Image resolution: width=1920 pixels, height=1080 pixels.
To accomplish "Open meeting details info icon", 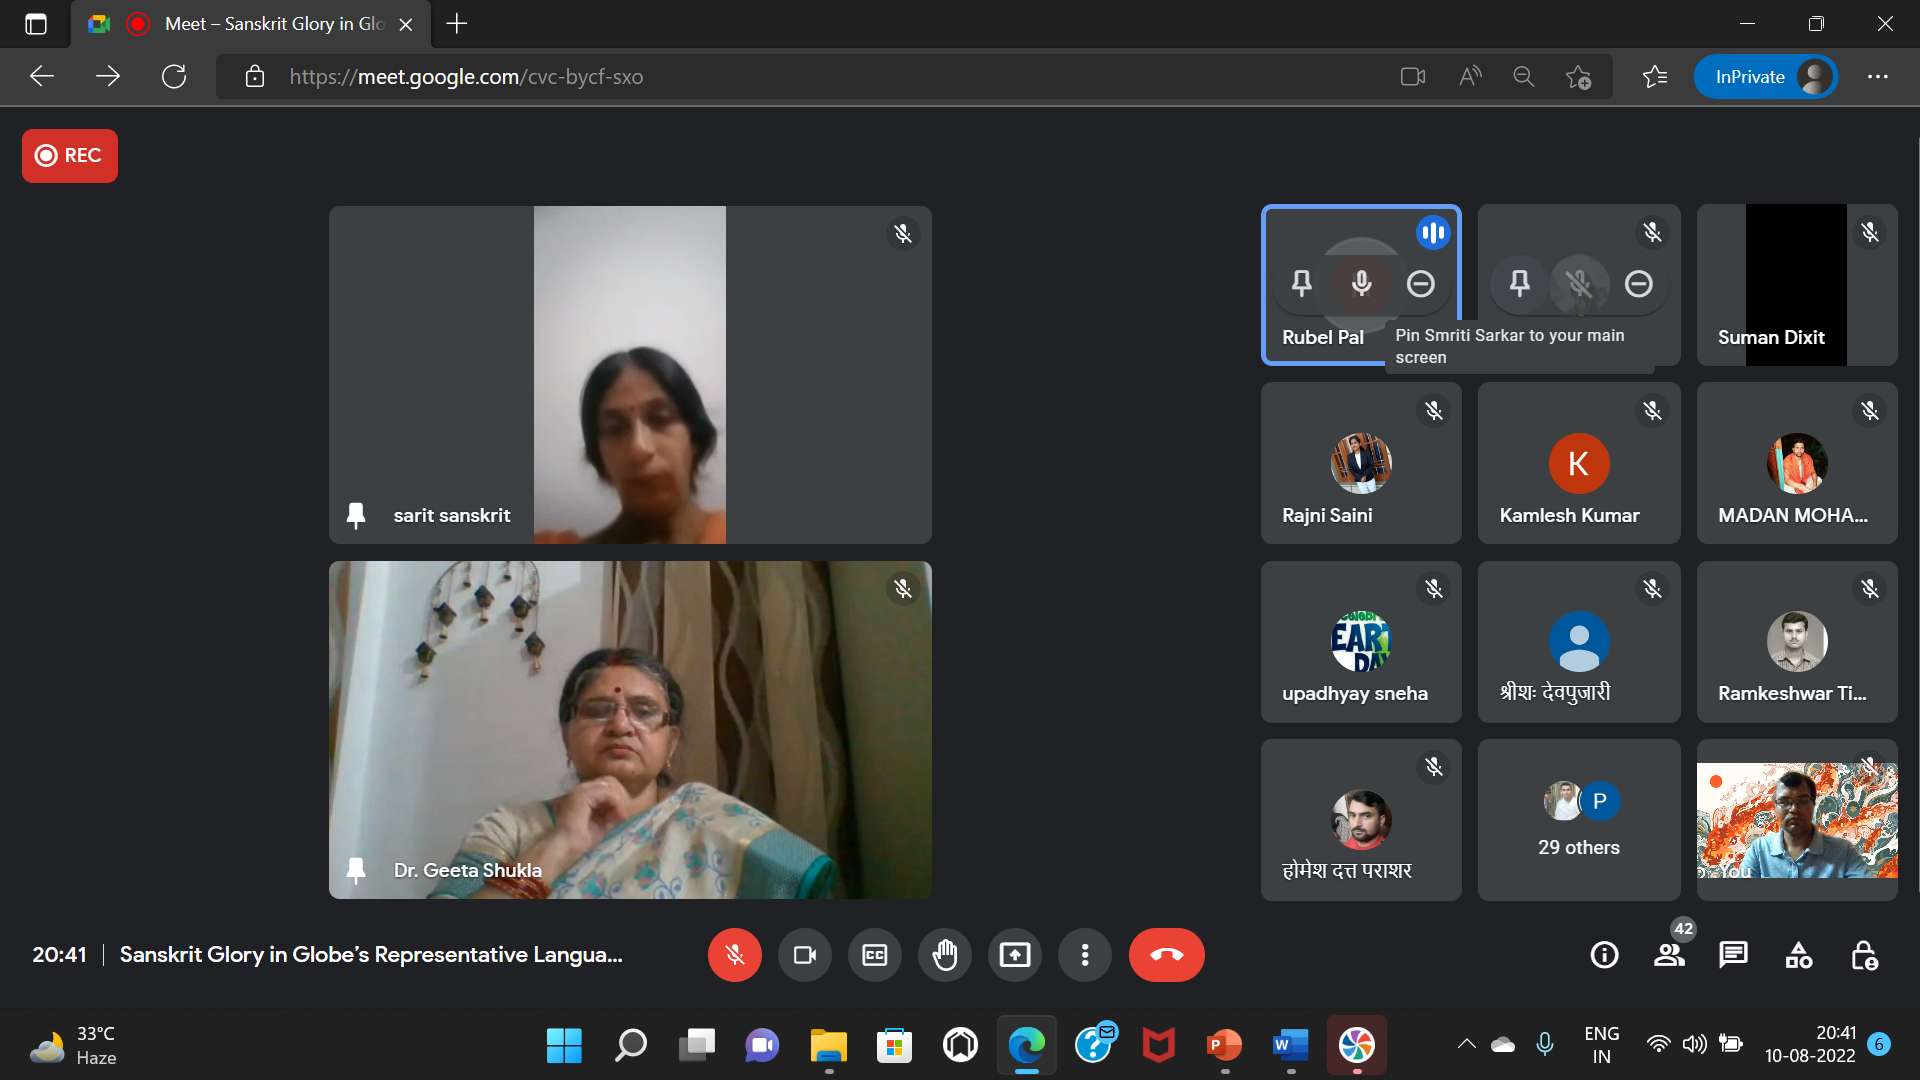I will pos(1604,955).
